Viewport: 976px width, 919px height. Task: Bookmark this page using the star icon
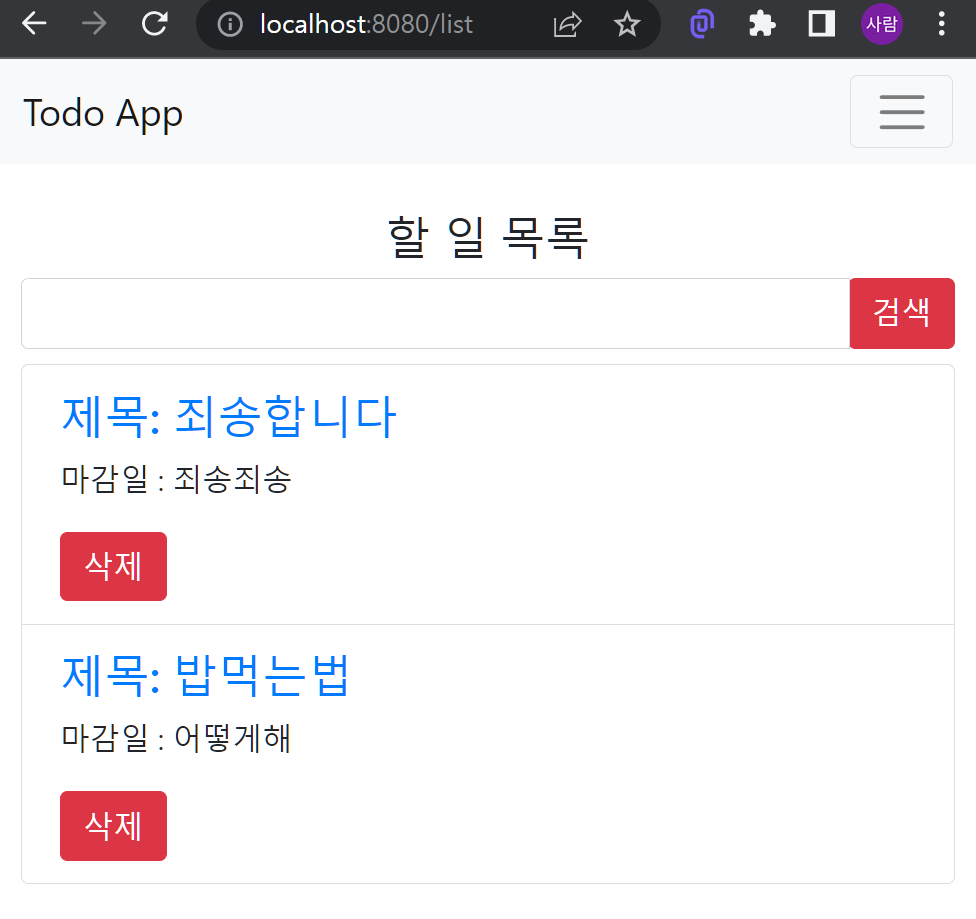coord(627,23)
